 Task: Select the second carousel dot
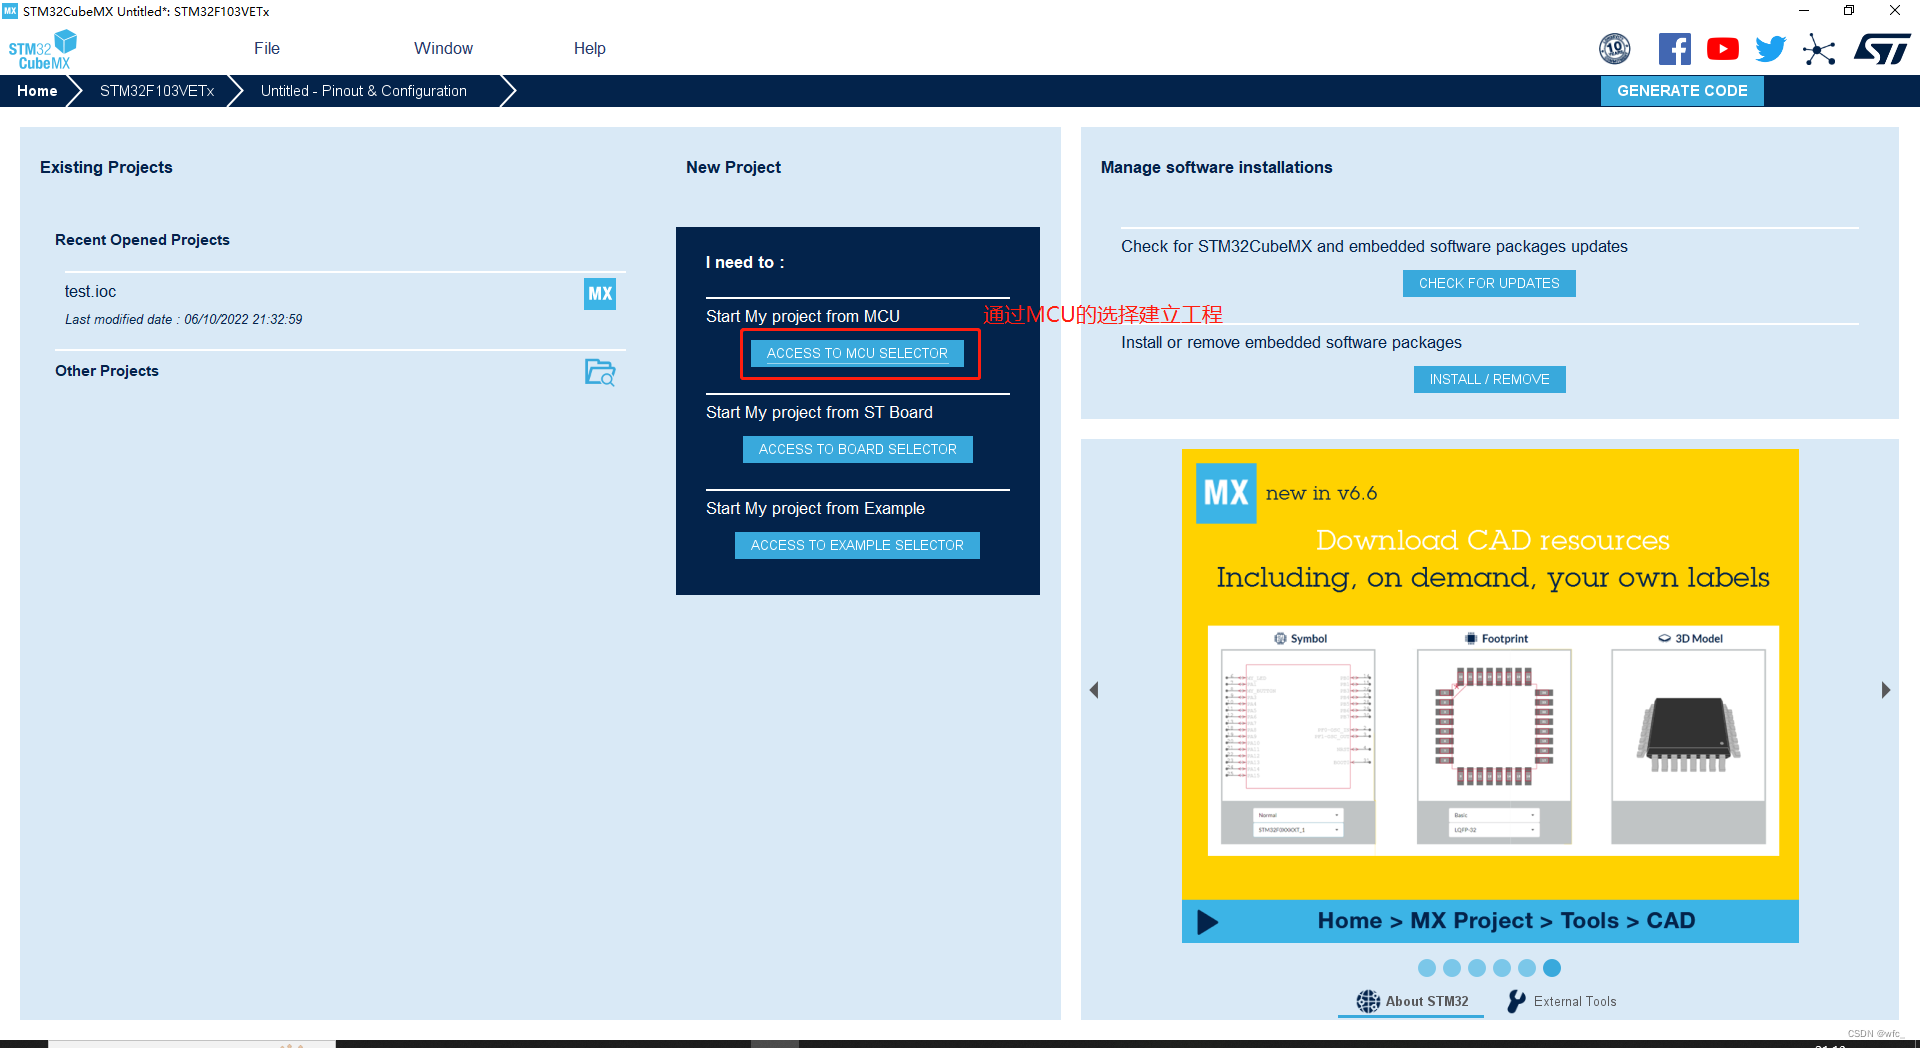pos(1452,968)
